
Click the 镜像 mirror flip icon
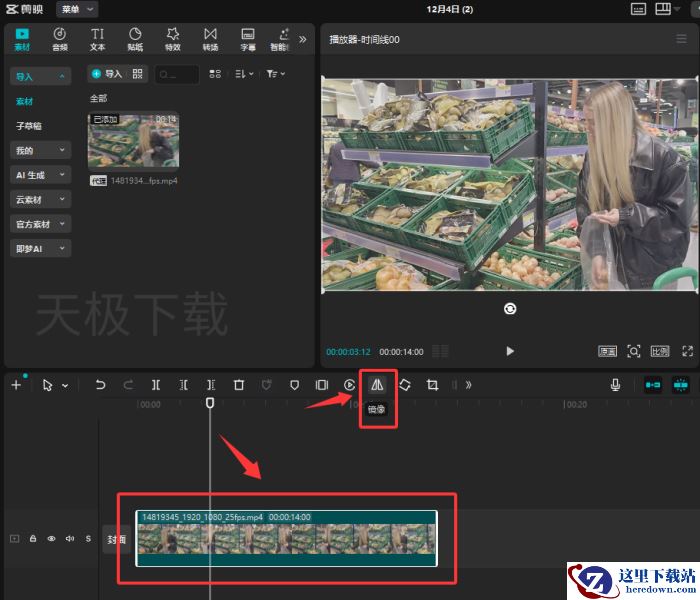(x=377, y=384)
